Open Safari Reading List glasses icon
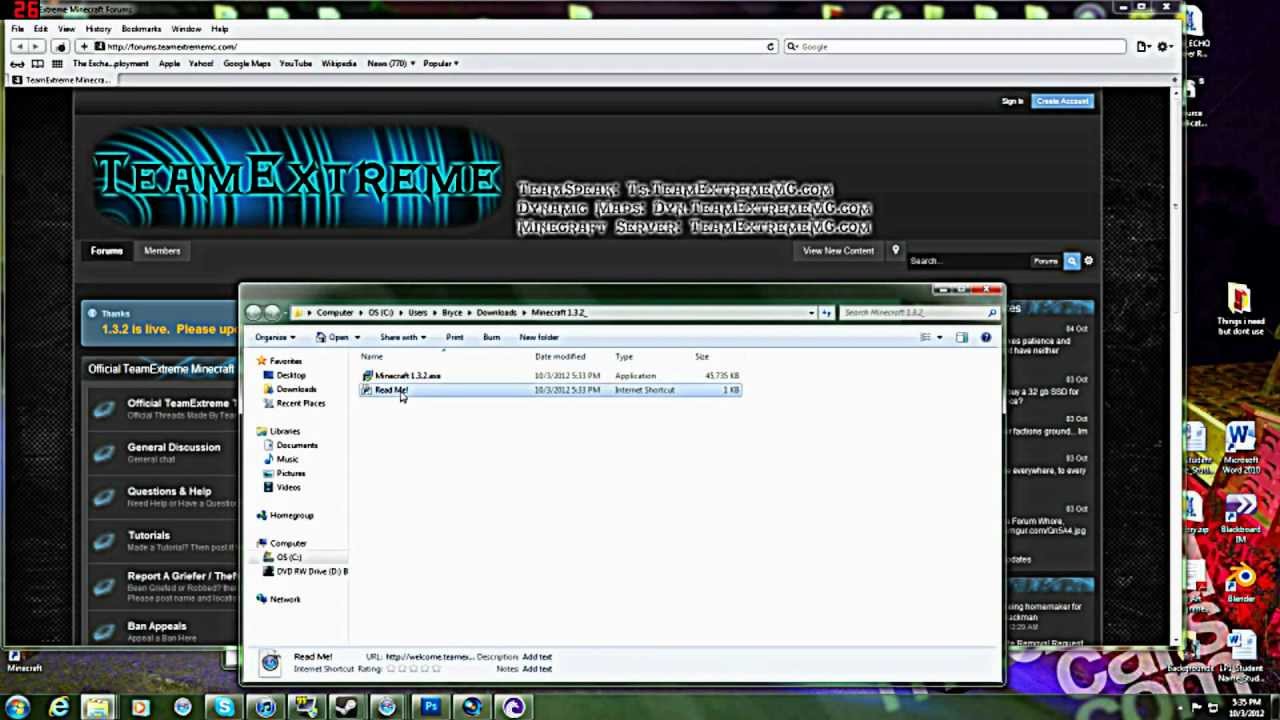The image size is (1280, 720). (x=18, y=63)
